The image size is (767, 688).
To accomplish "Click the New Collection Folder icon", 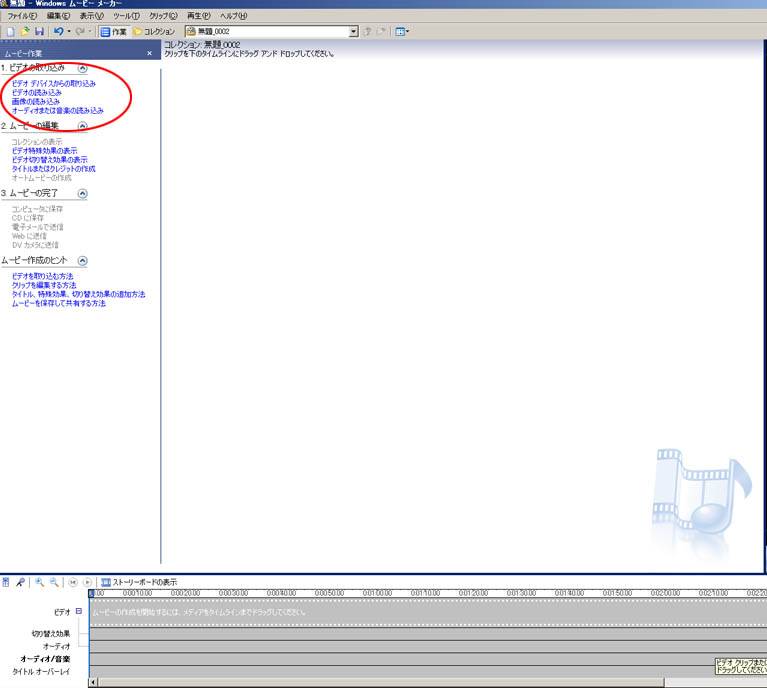I will [x=382, y=31].
